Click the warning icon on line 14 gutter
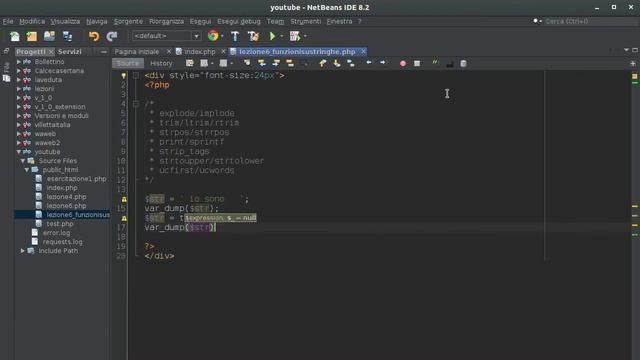Screen dimensions: 640x360 (124, 200)
